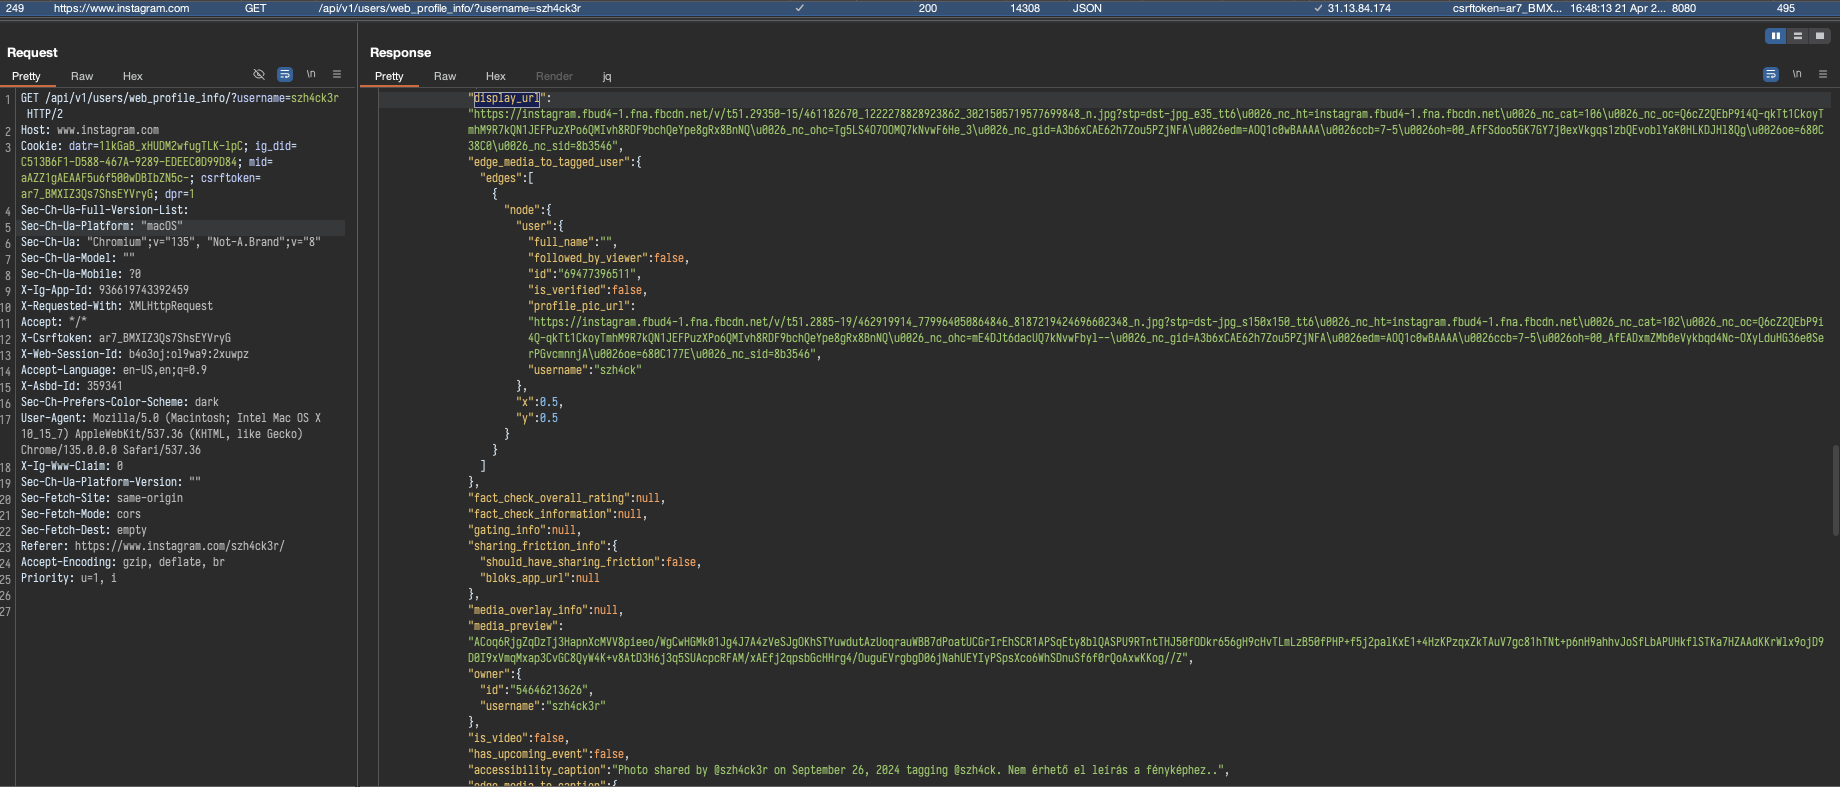The image size is (1840, 787).
Task: Select the Pretty tab in Response panel
Action: click(389, 76)
